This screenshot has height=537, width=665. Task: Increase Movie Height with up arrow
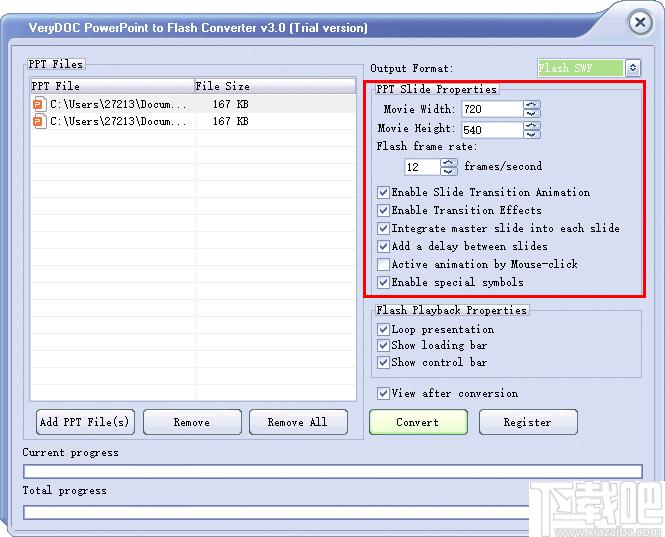click(532, 126)
